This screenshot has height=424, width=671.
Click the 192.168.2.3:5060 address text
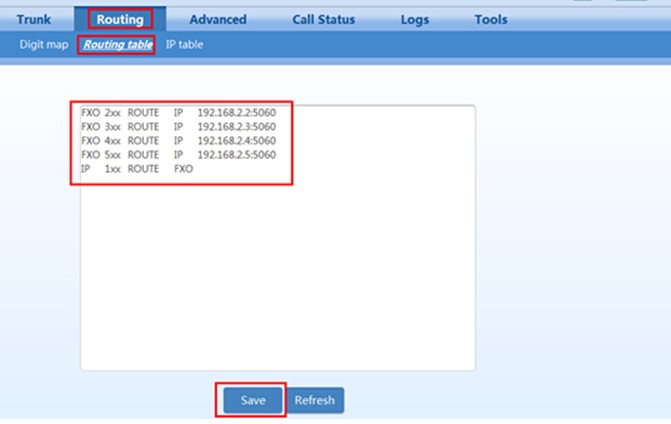[236, 127]
